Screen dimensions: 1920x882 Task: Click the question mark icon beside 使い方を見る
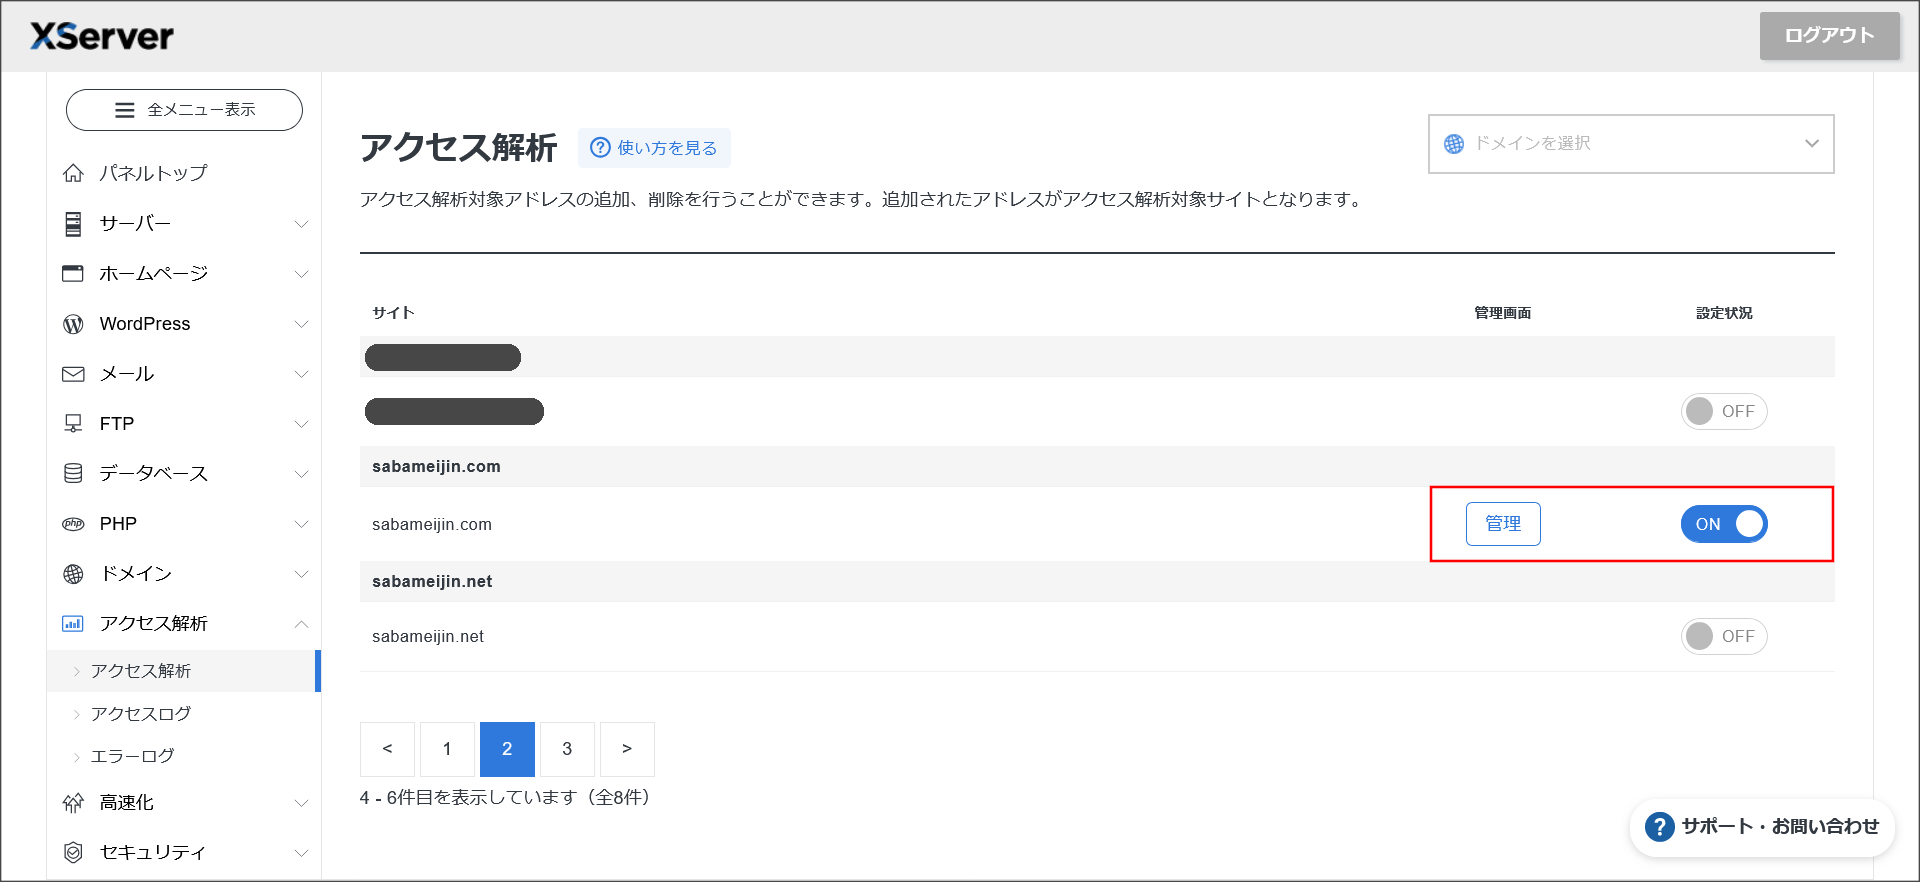(x=600, y=148)
